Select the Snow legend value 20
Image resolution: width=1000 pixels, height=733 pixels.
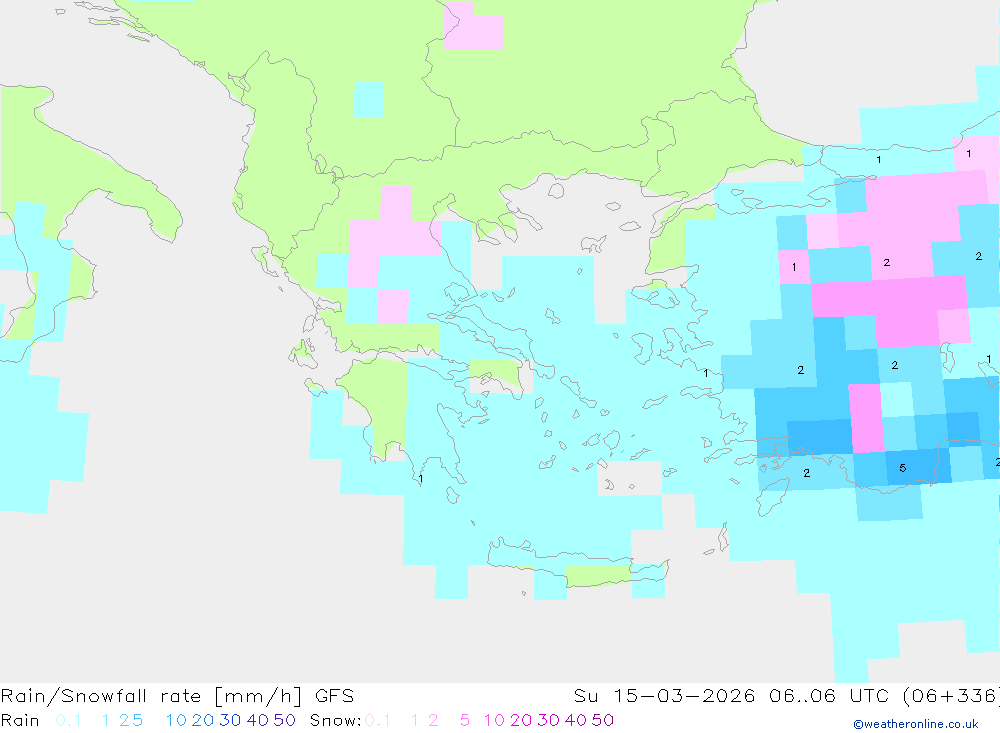point(521,720)
